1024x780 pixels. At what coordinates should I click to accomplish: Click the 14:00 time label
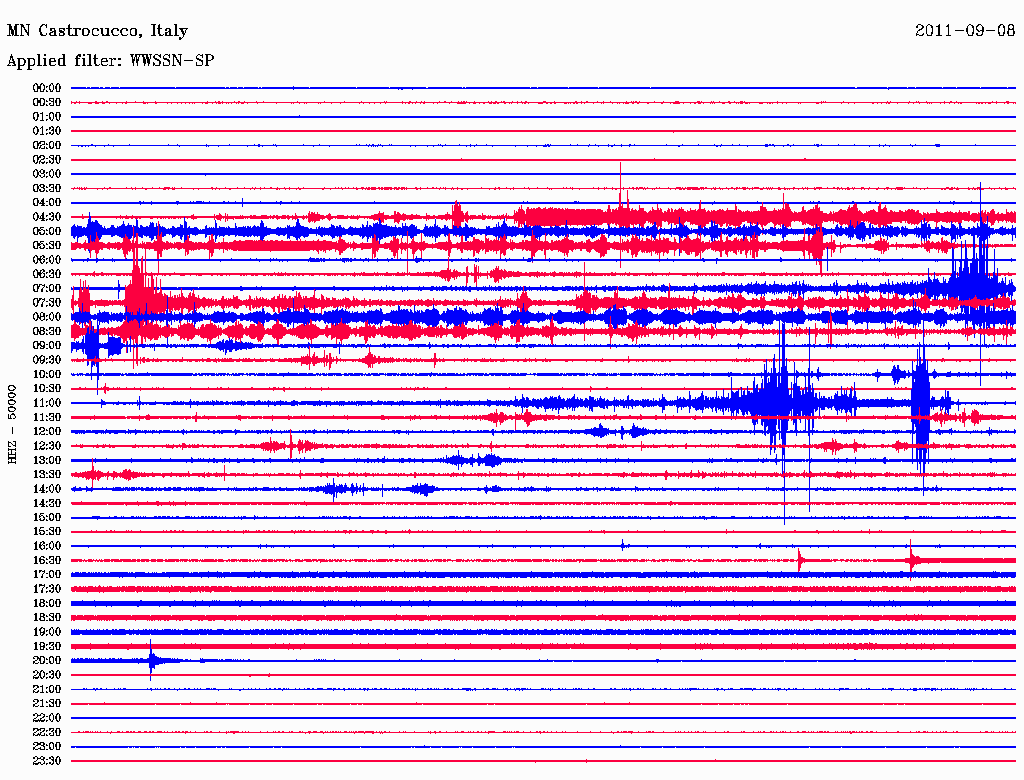(x=46, y=489)
